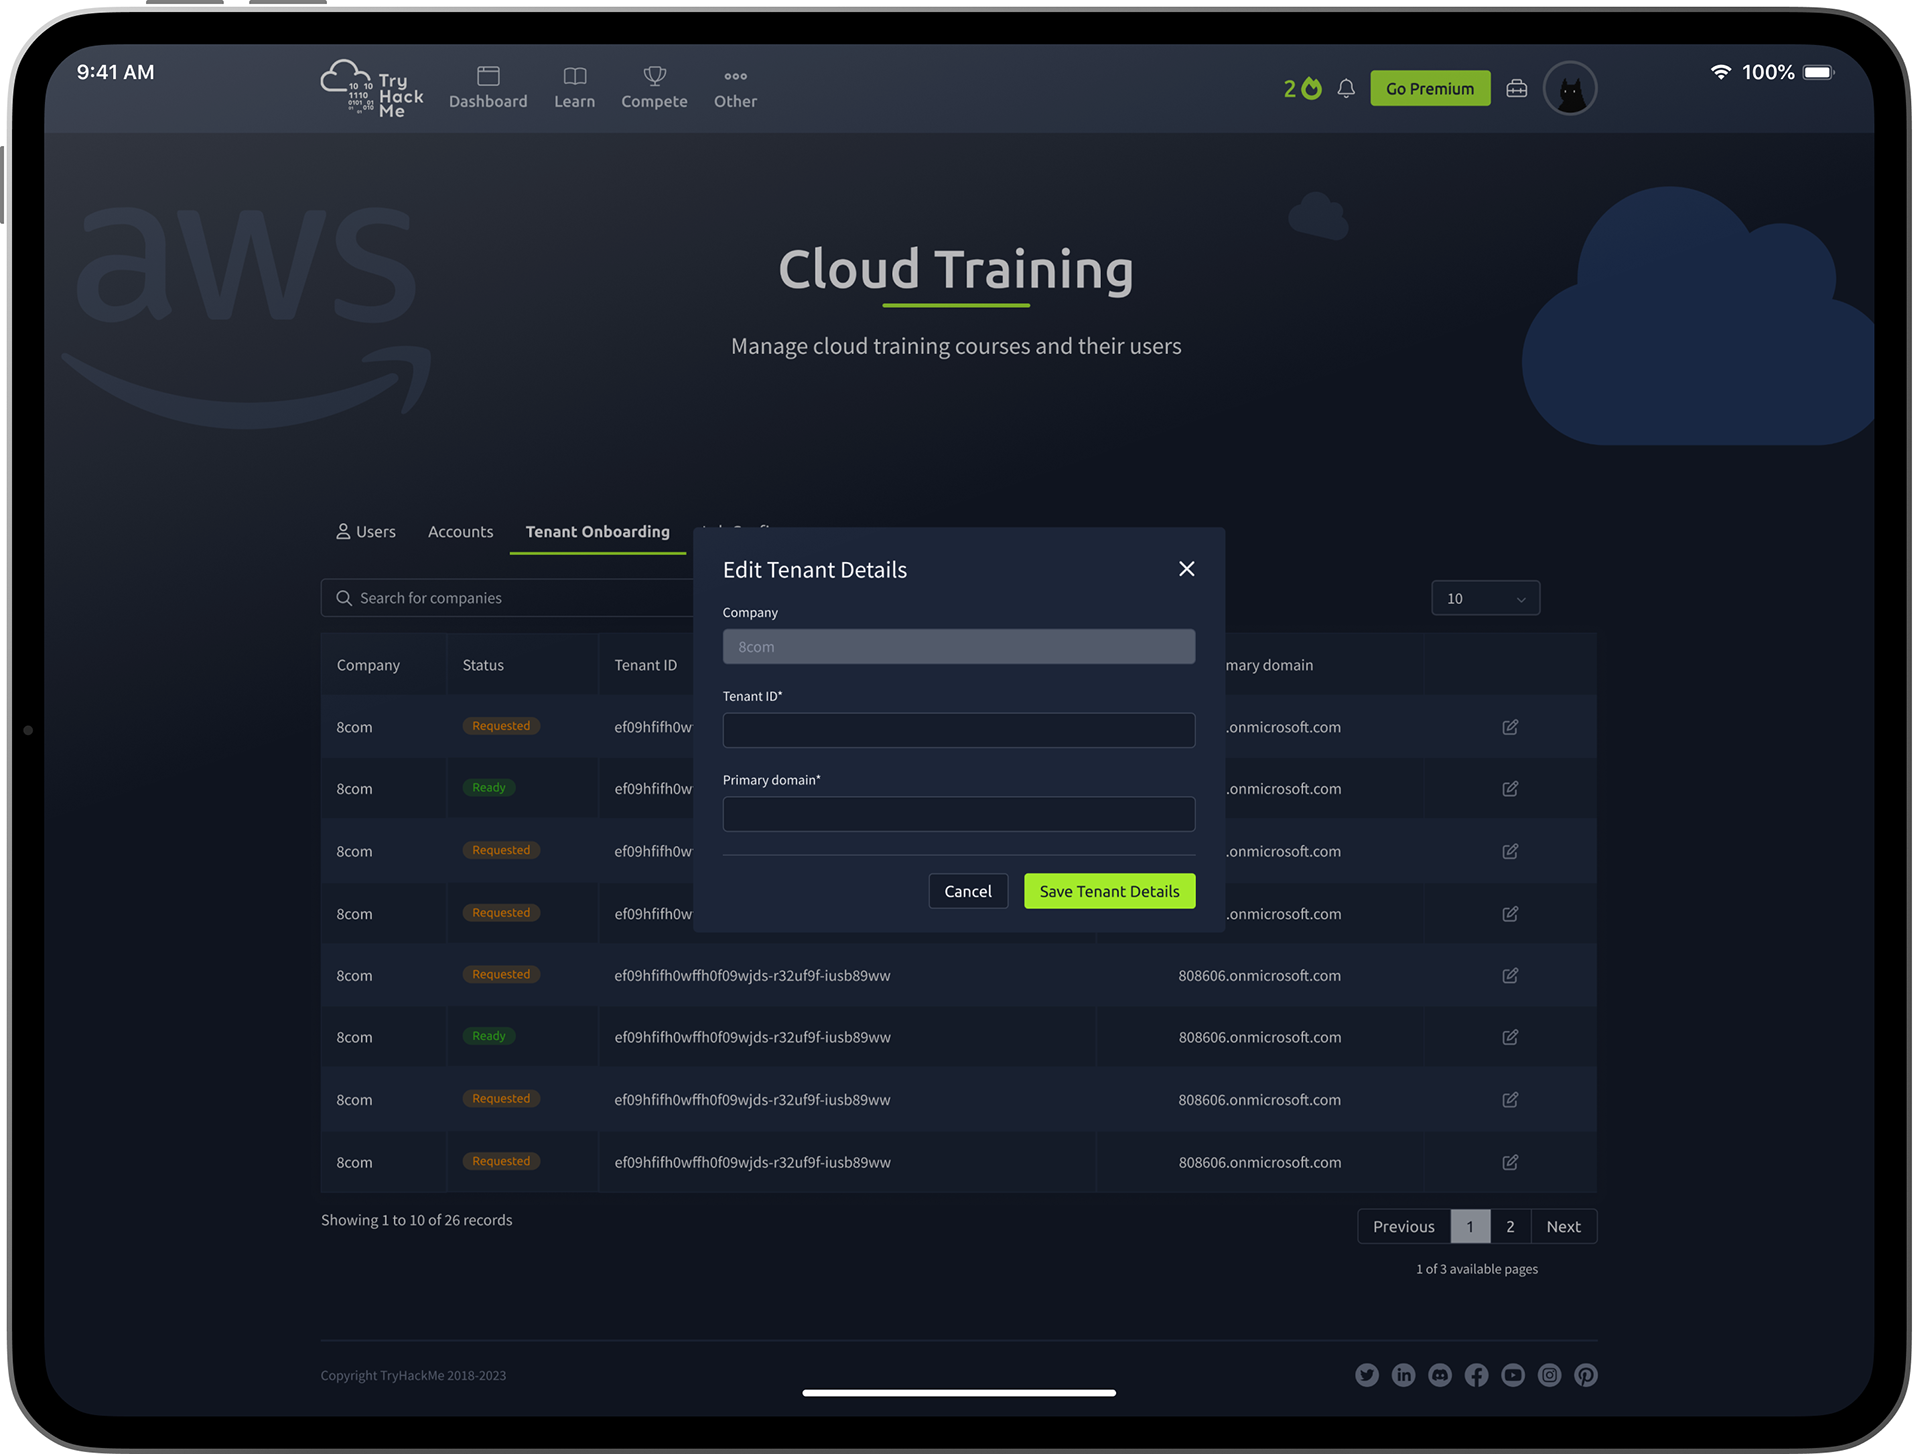Open the rows-per-page dropdown showing 10

(1485, 598)
